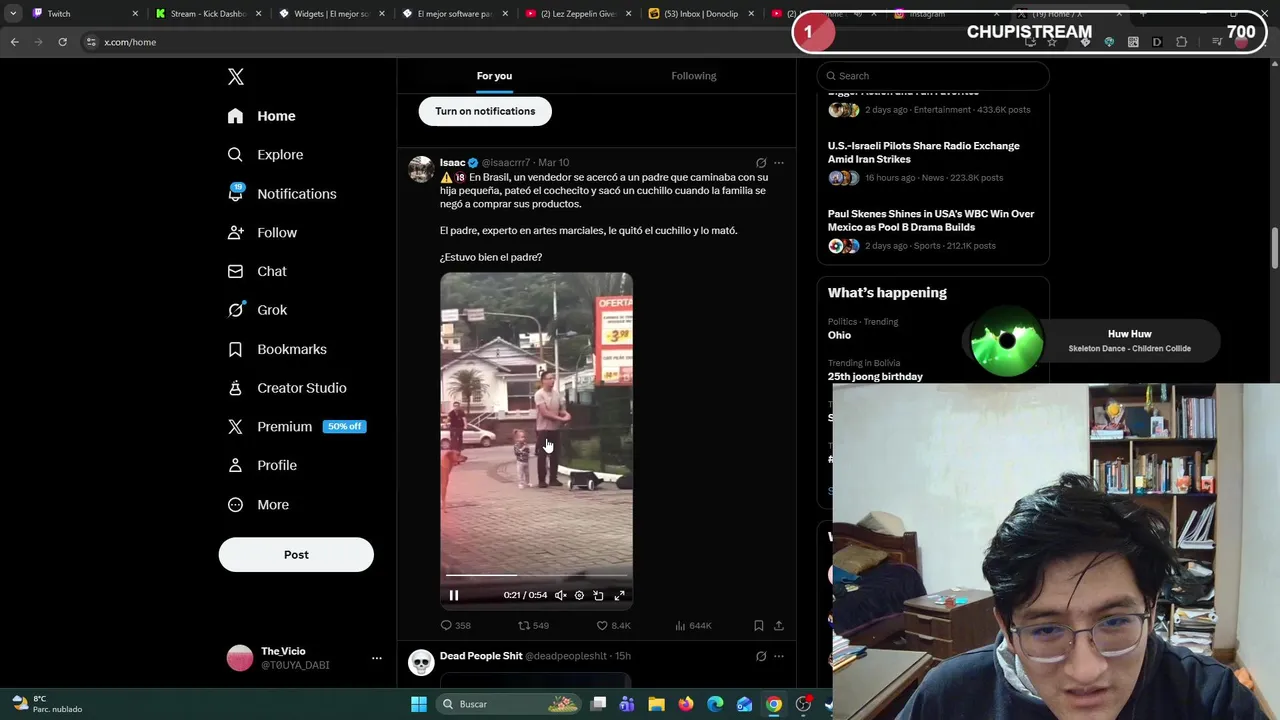The image size is (1280, 720).
Task: Click the Grok icon on Dead People Shit post
Action: (761, 656)
